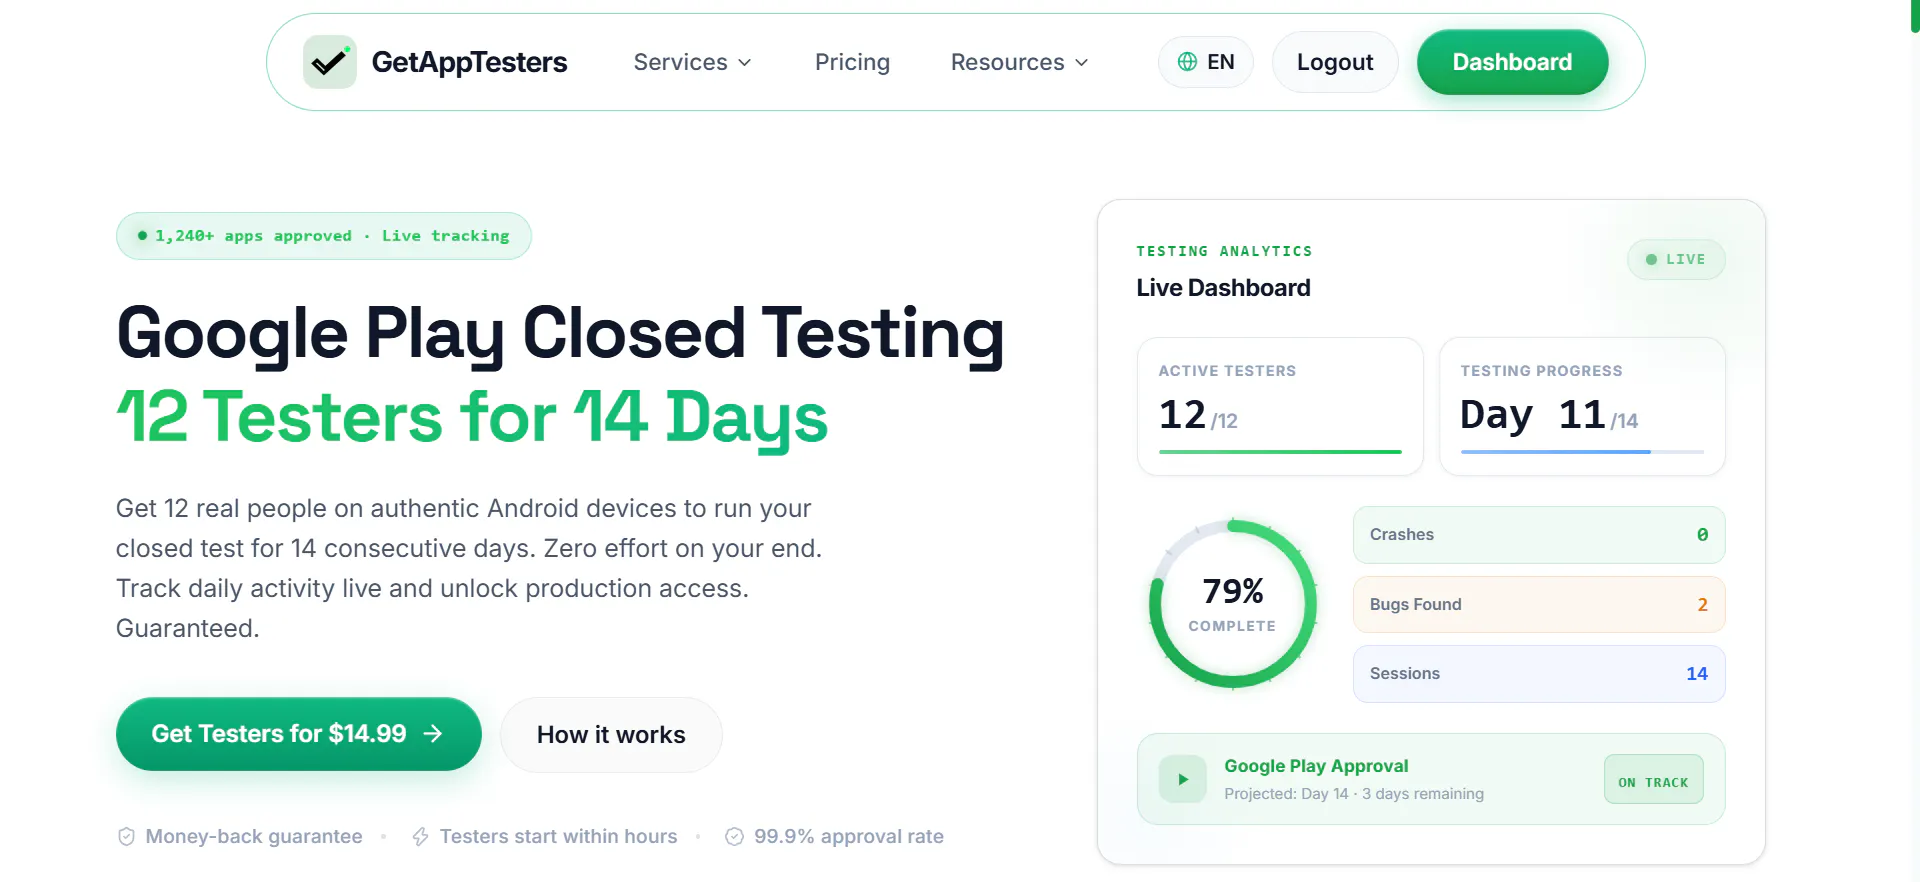Click the '1,240+ apps approved' badge
Screen dimensions: 1920x882
coord(323,236)
